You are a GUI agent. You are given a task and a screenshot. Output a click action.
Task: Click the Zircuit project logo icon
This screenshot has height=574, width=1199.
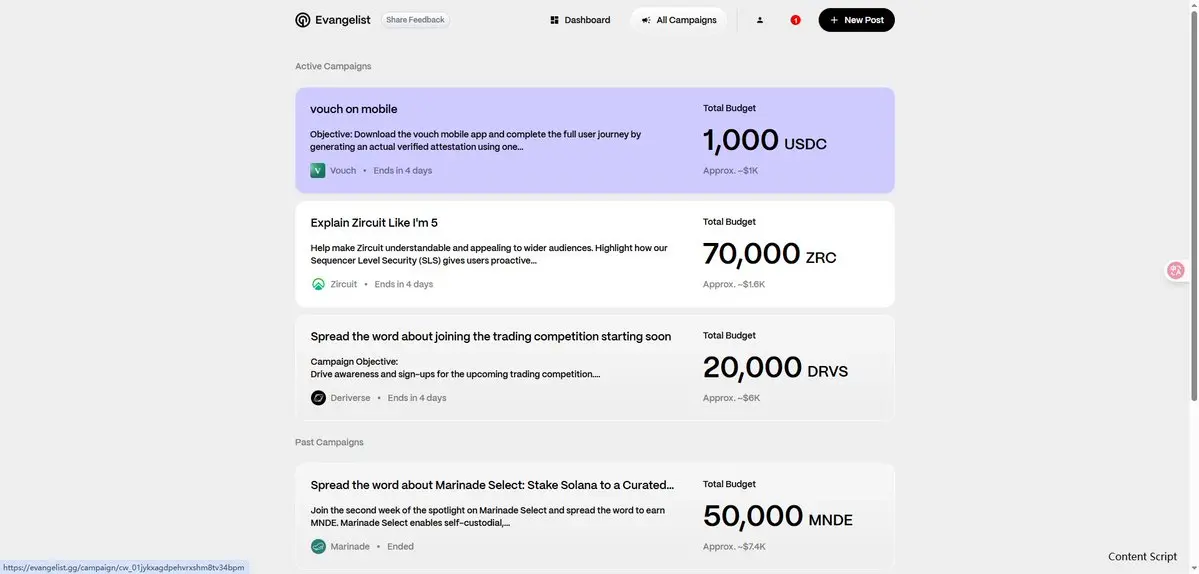(319, 284)
